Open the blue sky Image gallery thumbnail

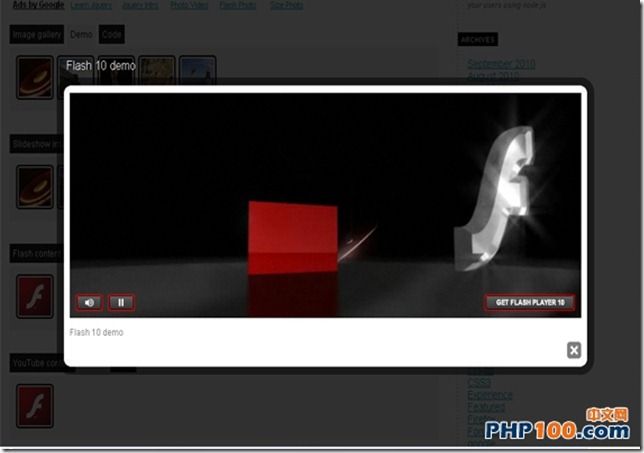(x=198, y=70)
